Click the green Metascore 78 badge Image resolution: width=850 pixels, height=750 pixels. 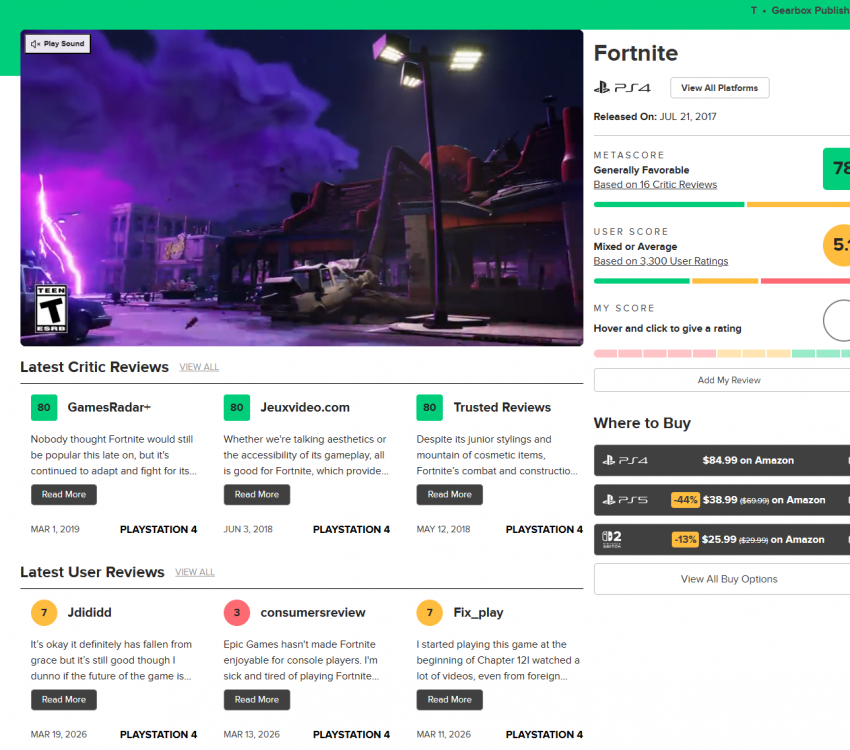coord(836,169)
